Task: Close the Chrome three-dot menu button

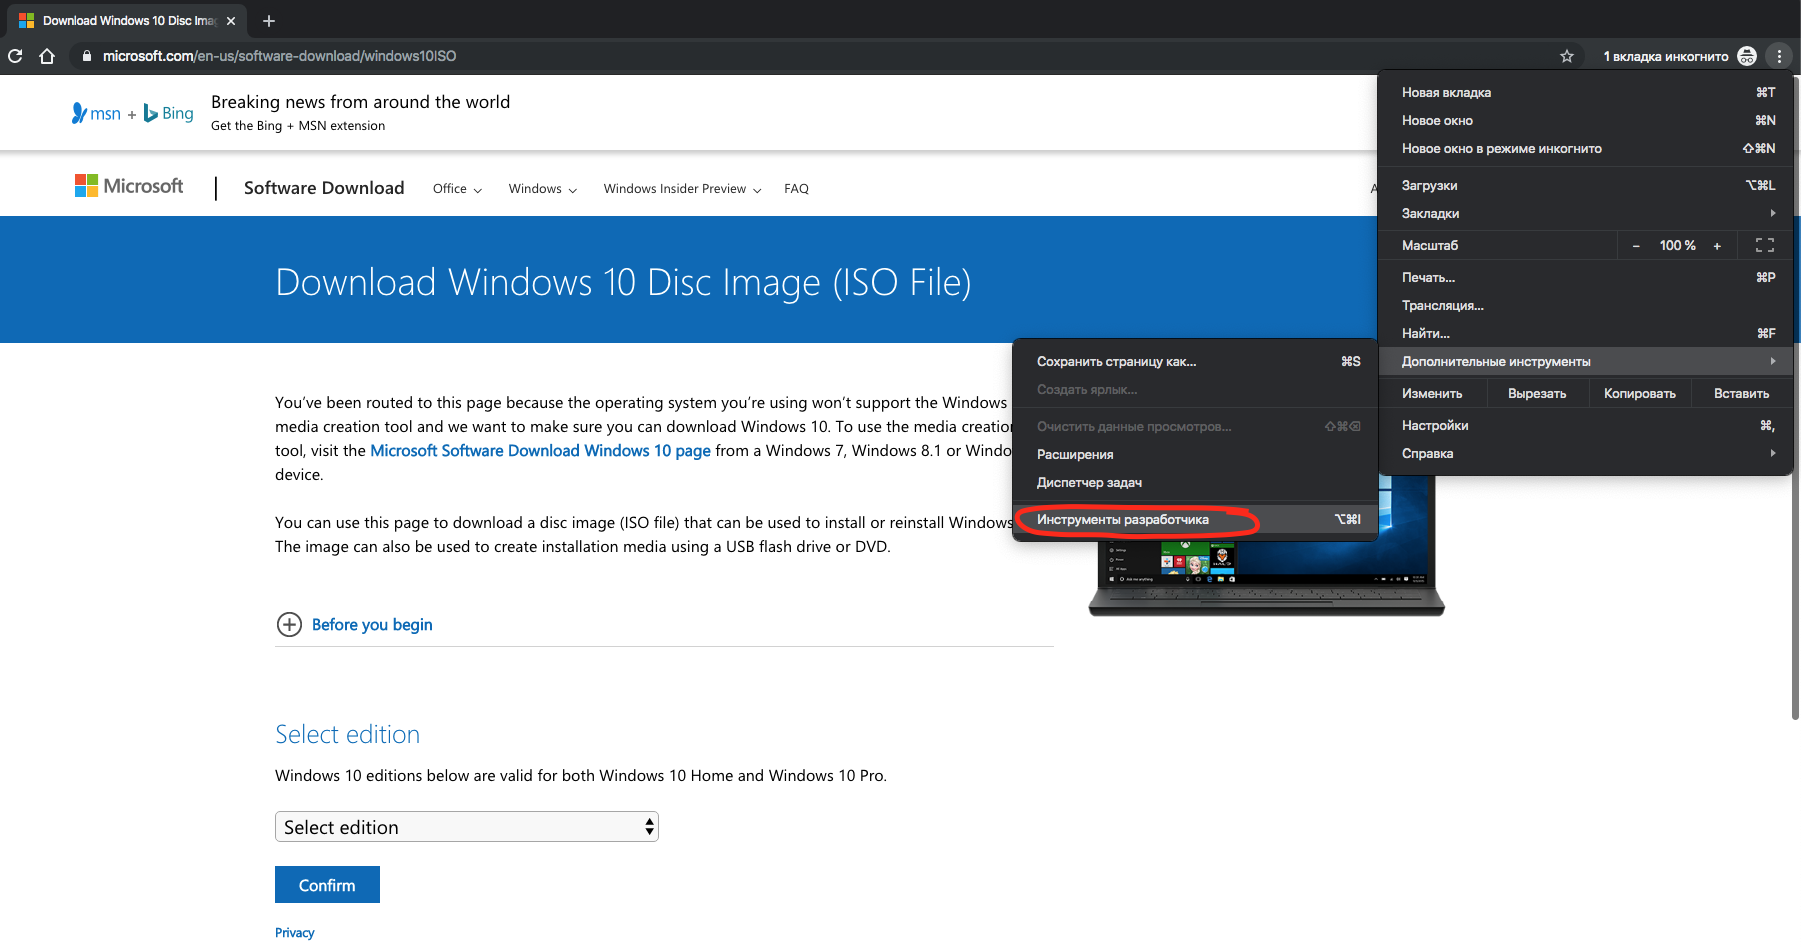Action: (x=1779, y=56)
